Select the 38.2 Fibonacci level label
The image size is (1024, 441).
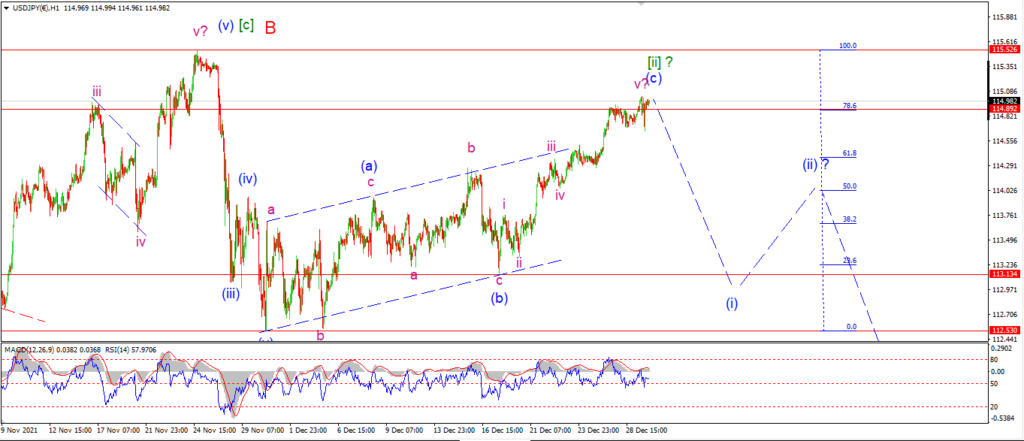[850, 220]
